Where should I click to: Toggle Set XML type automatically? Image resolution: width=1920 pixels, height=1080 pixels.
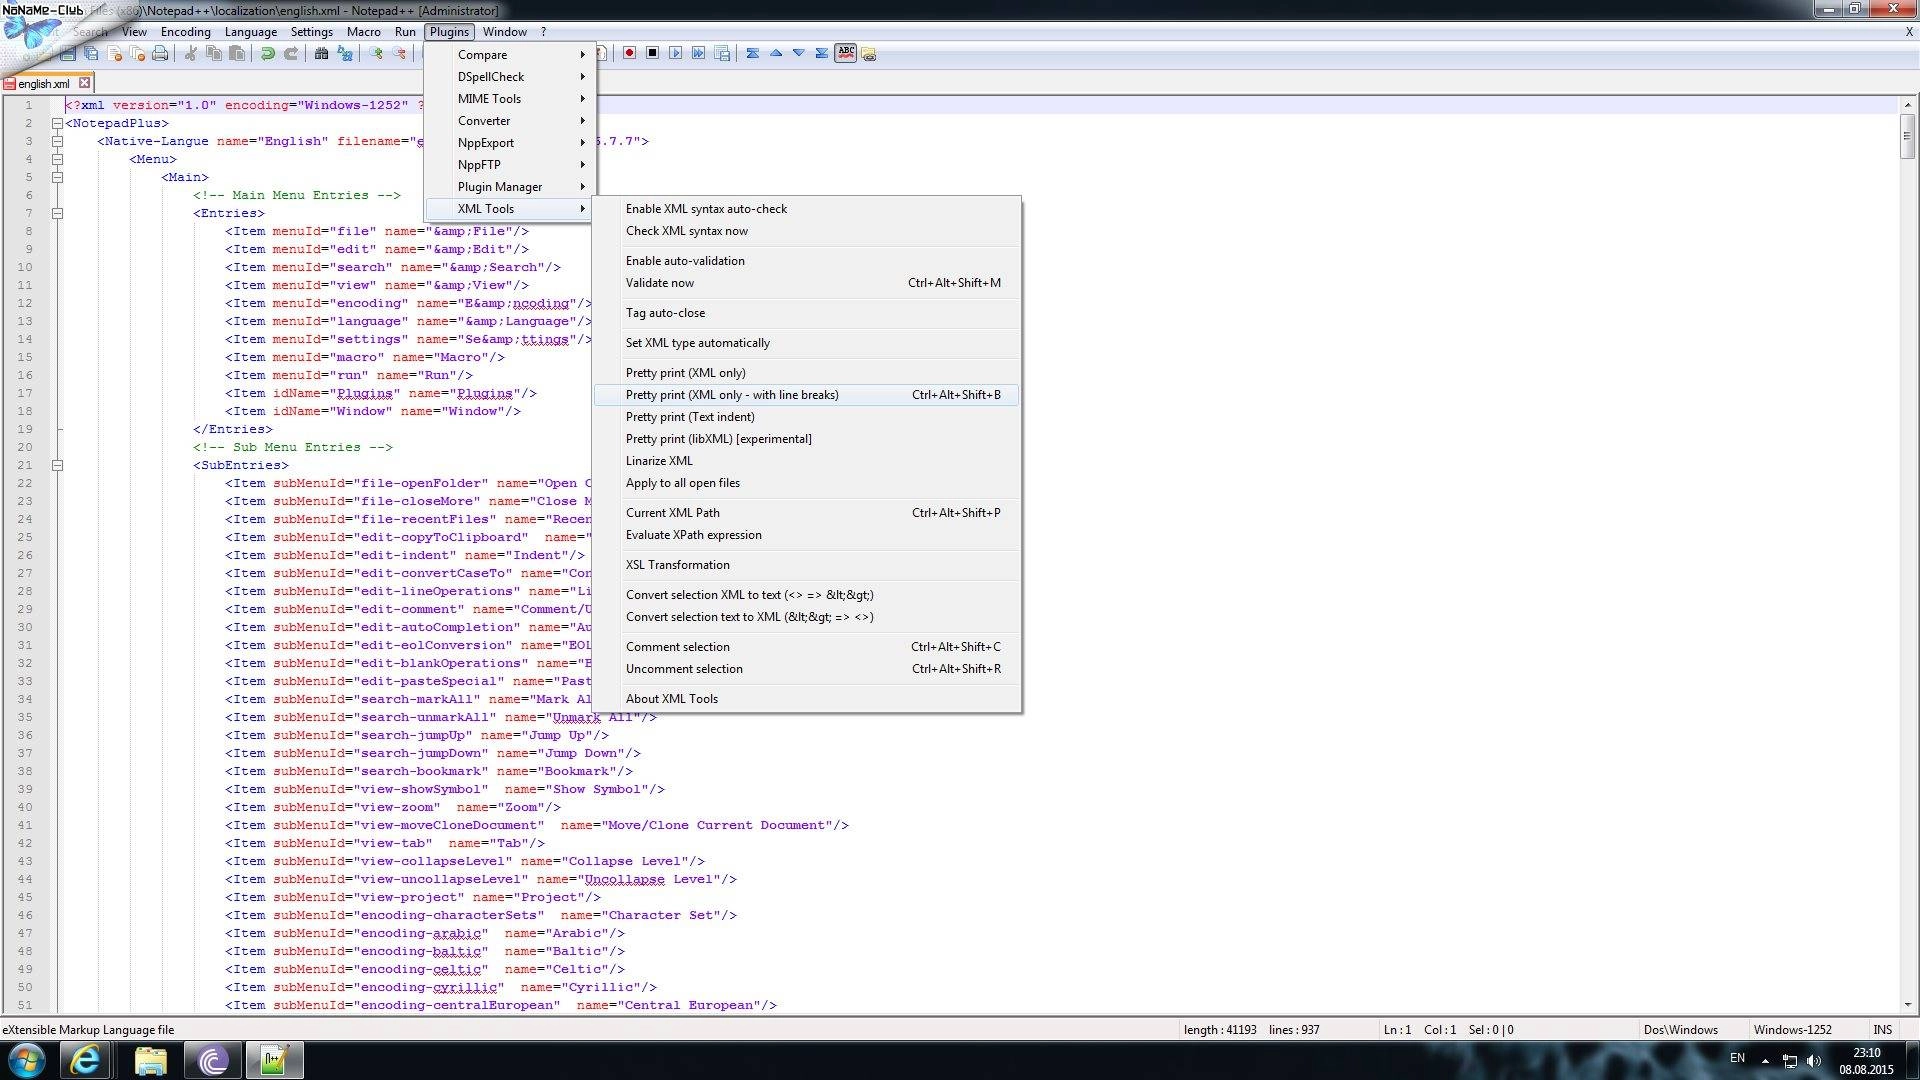806,343
